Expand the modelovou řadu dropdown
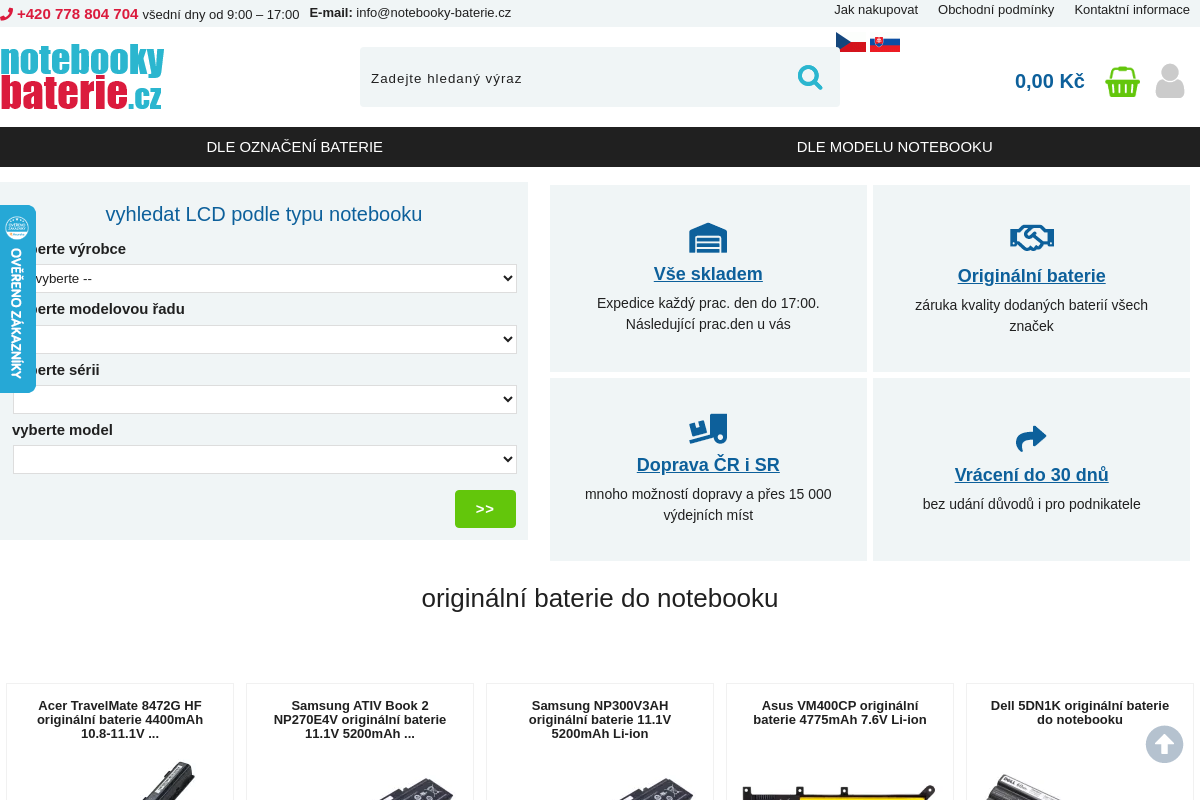Image resolution: width=1200 pixels, height=800 pixels. point(265,339)
